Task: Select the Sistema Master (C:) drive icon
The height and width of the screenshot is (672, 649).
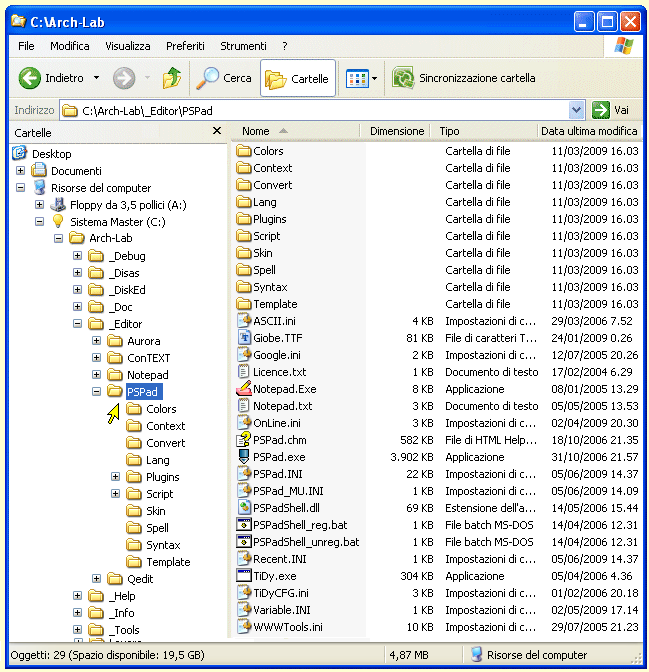Action: [x=58, y=221]
